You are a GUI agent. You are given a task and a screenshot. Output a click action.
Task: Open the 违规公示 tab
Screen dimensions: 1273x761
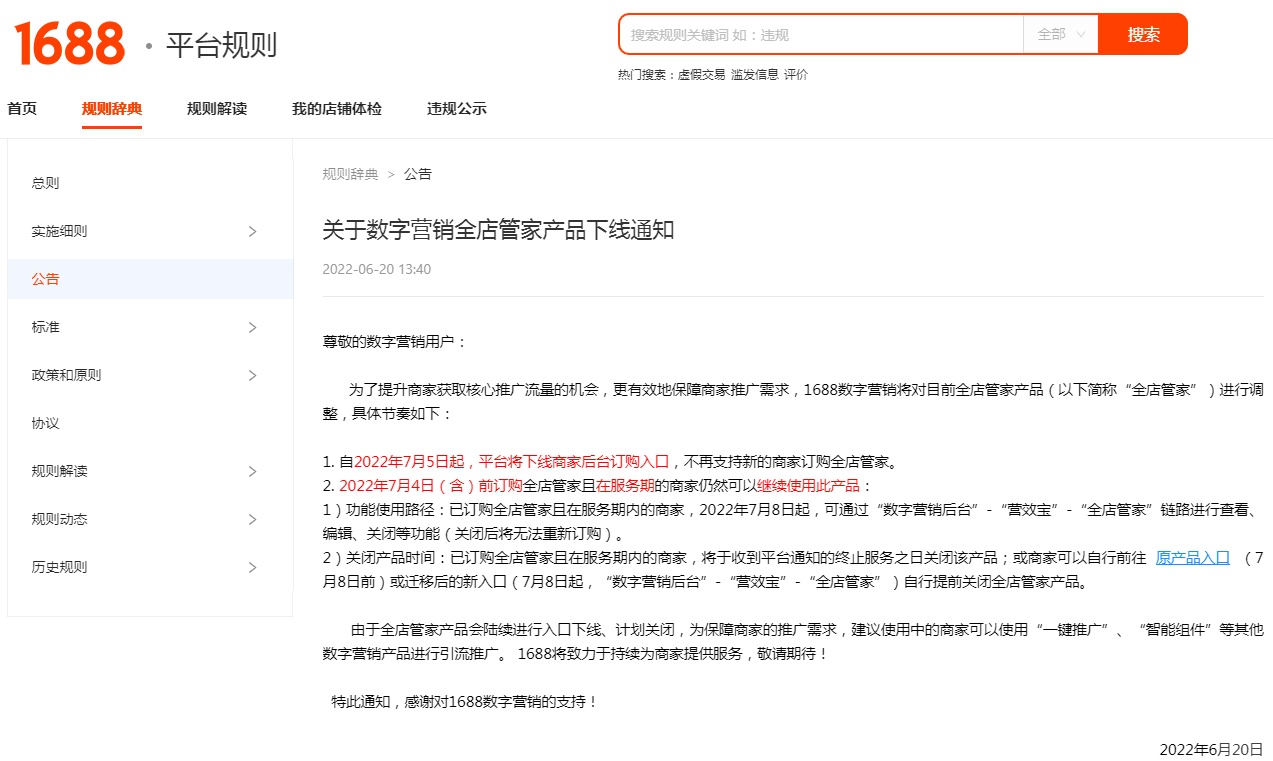pyautogui.click(x=457, y=109)
